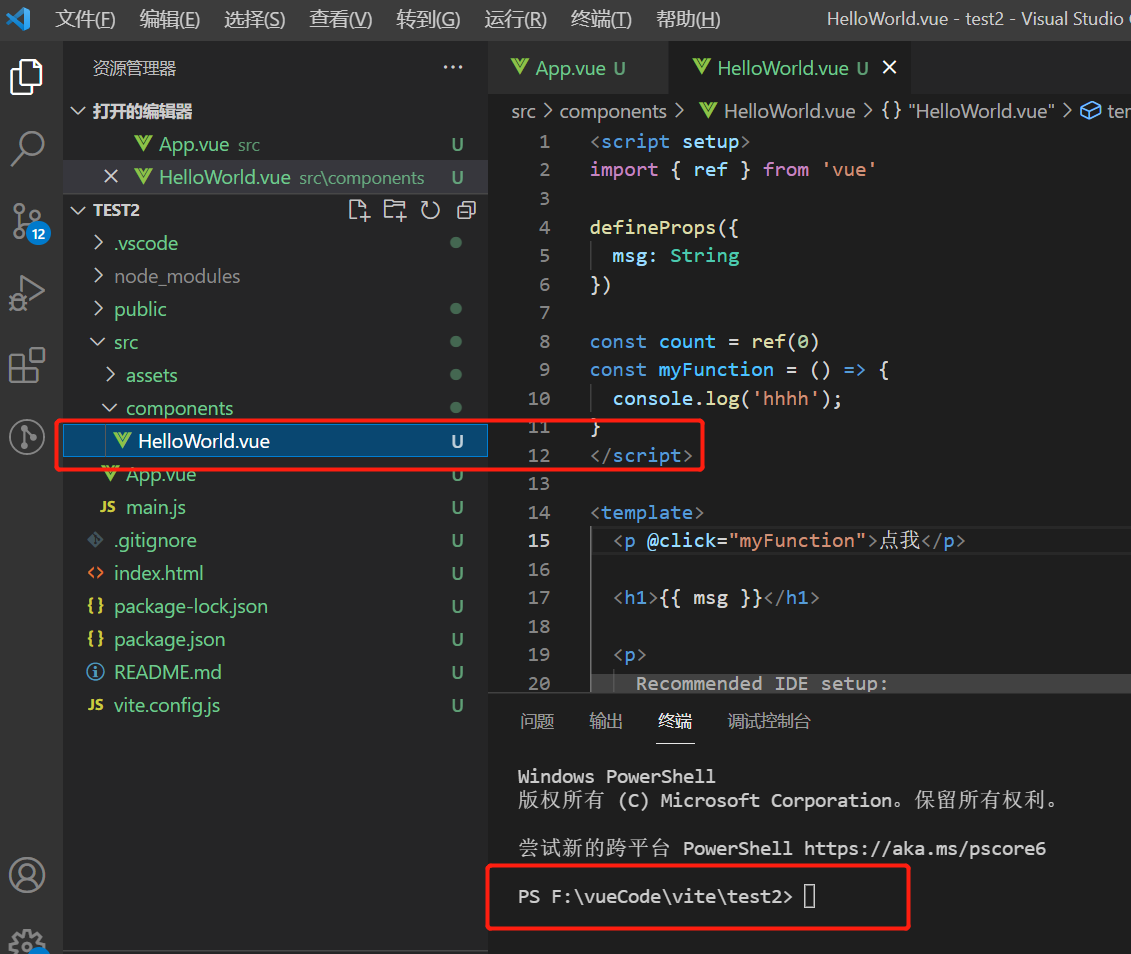This screenshot has width=1131, height=954.
Task: Open the Git graph icon in activity bar
Action: [x=27, y=437]
